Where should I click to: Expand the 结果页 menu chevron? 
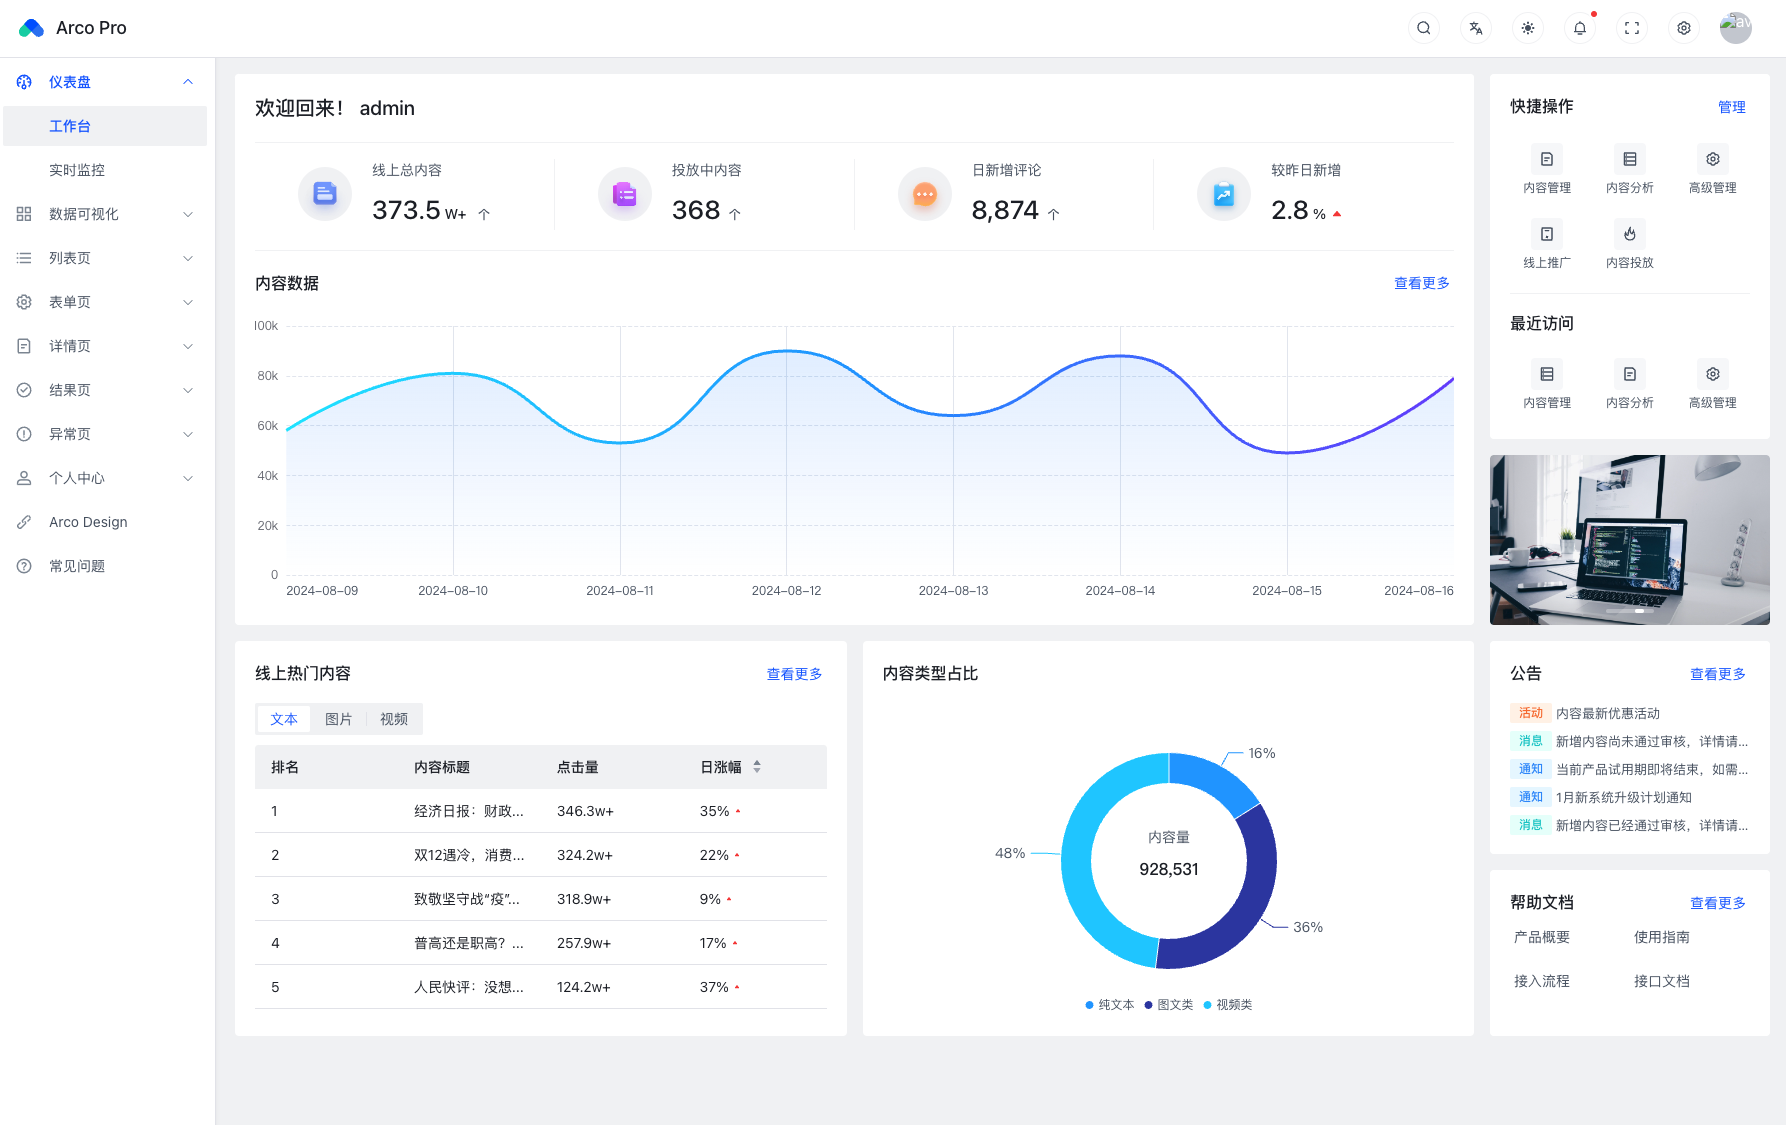click(188, 390)
